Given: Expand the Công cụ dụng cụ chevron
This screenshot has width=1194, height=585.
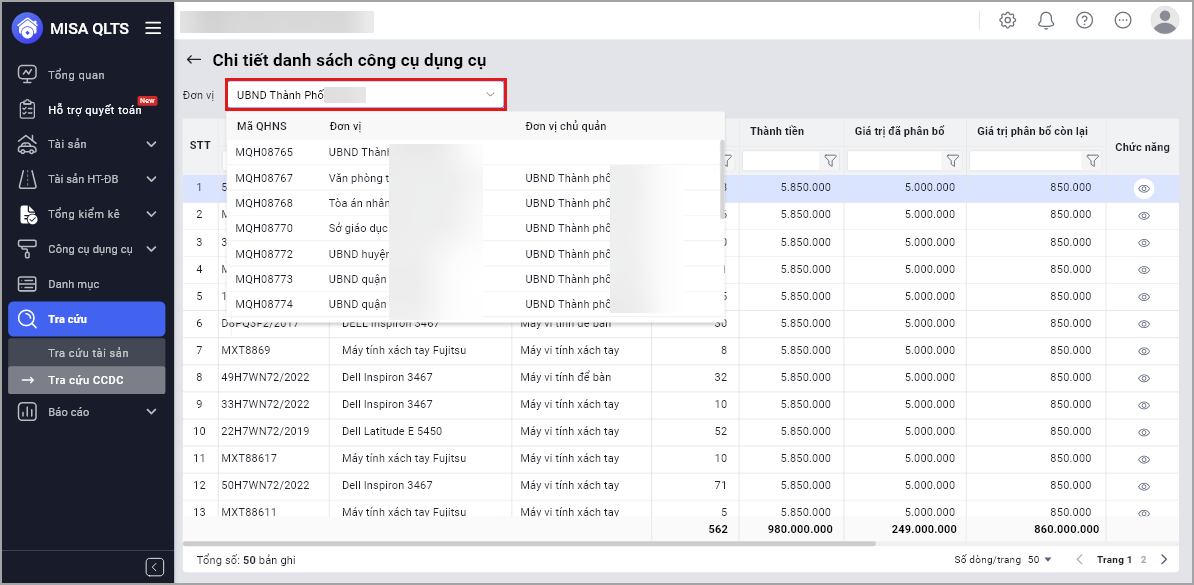Looking at the screenshot, I should 151,249.
